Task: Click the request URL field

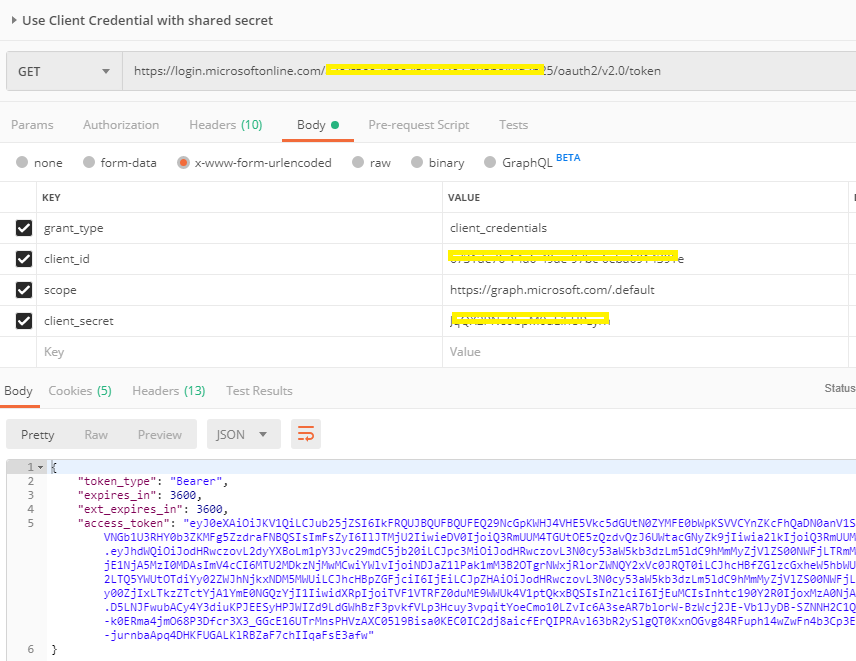Action: point(489,71)
